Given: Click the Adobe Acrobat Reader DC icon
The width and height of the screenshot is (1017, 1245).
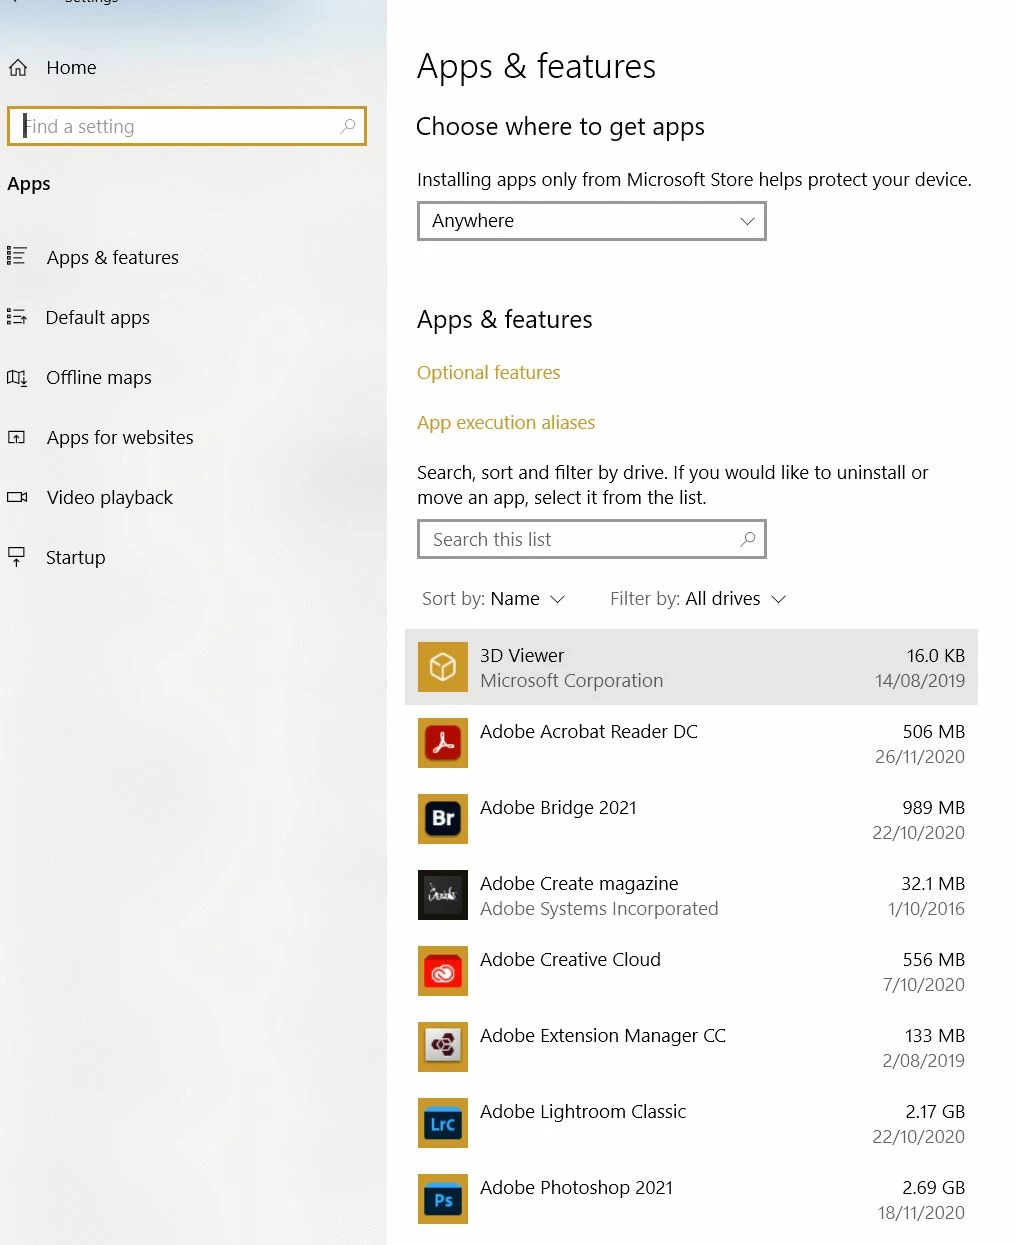Looking at the screenshot, I should click(x=443, y=743).
